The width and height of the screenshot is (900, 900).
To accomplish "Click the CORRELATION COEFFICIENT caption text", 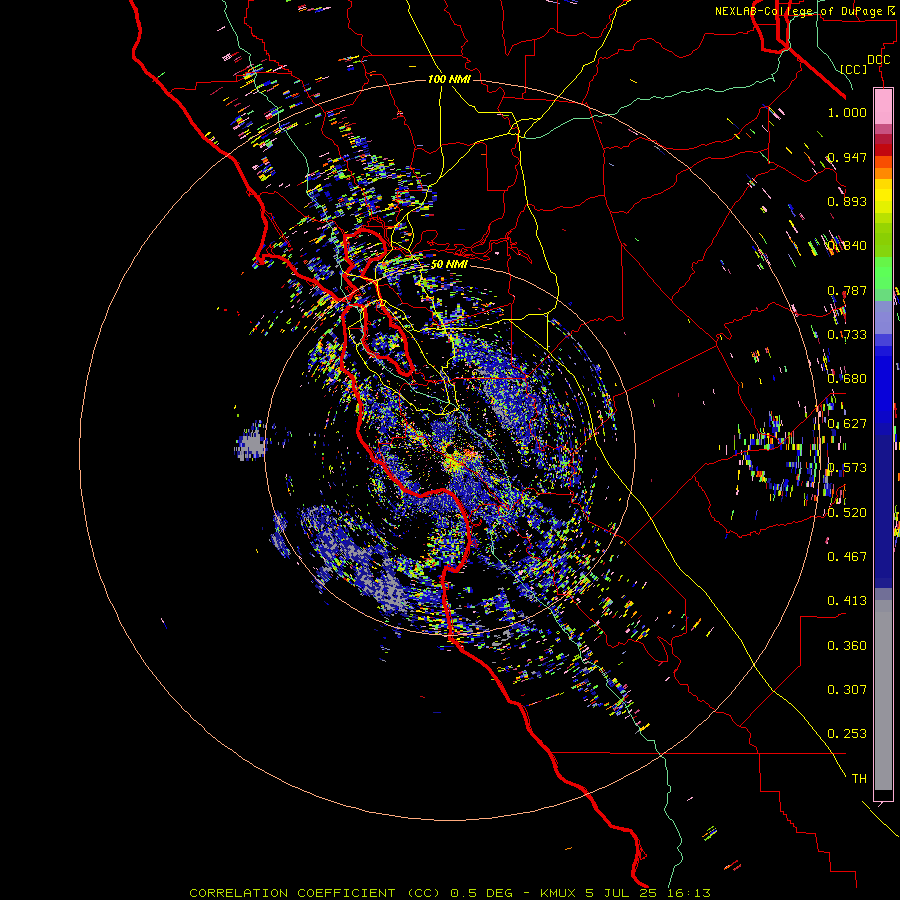I will [x=292, y=893].
